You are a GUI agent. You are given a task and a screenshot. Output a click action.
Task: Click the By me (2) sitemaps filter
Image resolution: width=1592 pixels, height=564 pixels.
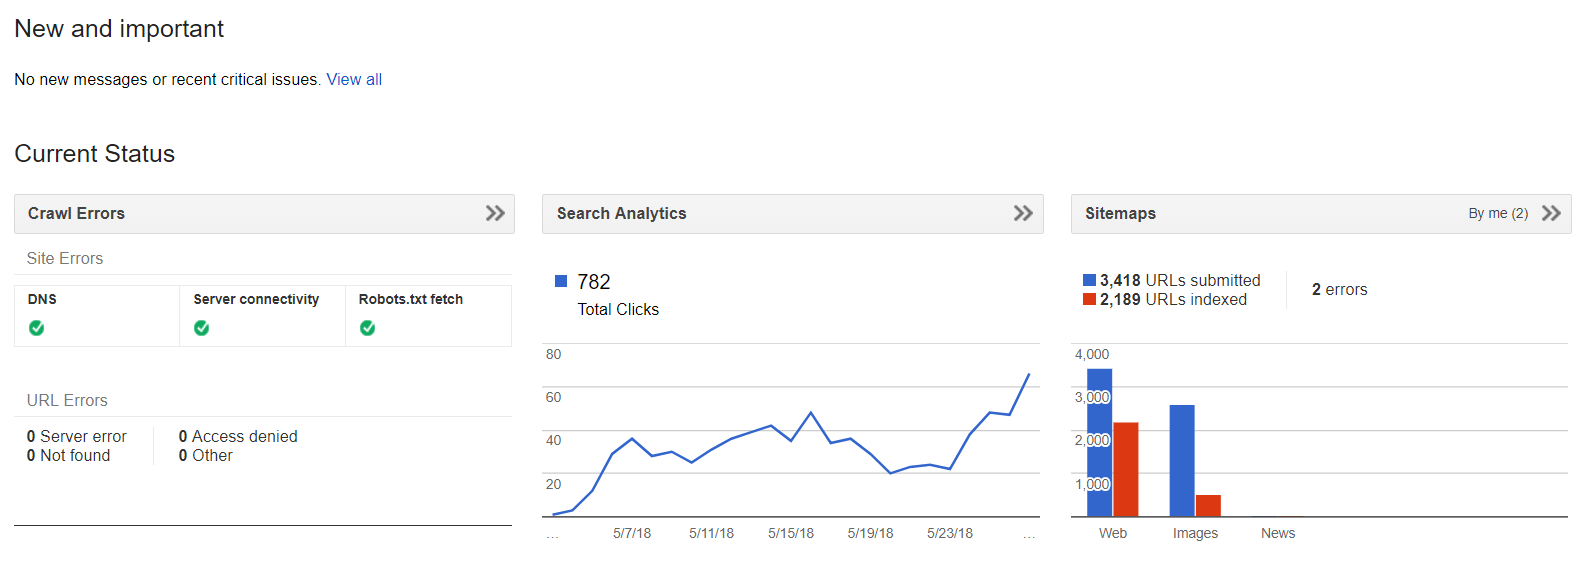[x=1497, y=214]
